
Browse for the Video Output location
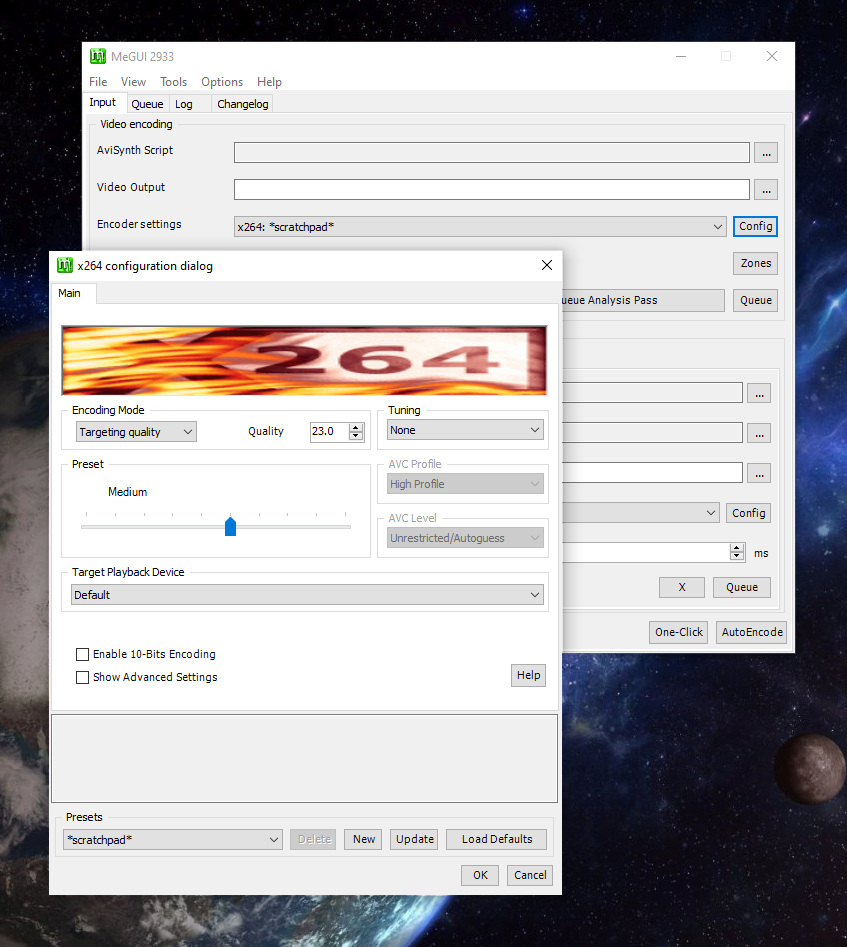pos(766,190)
